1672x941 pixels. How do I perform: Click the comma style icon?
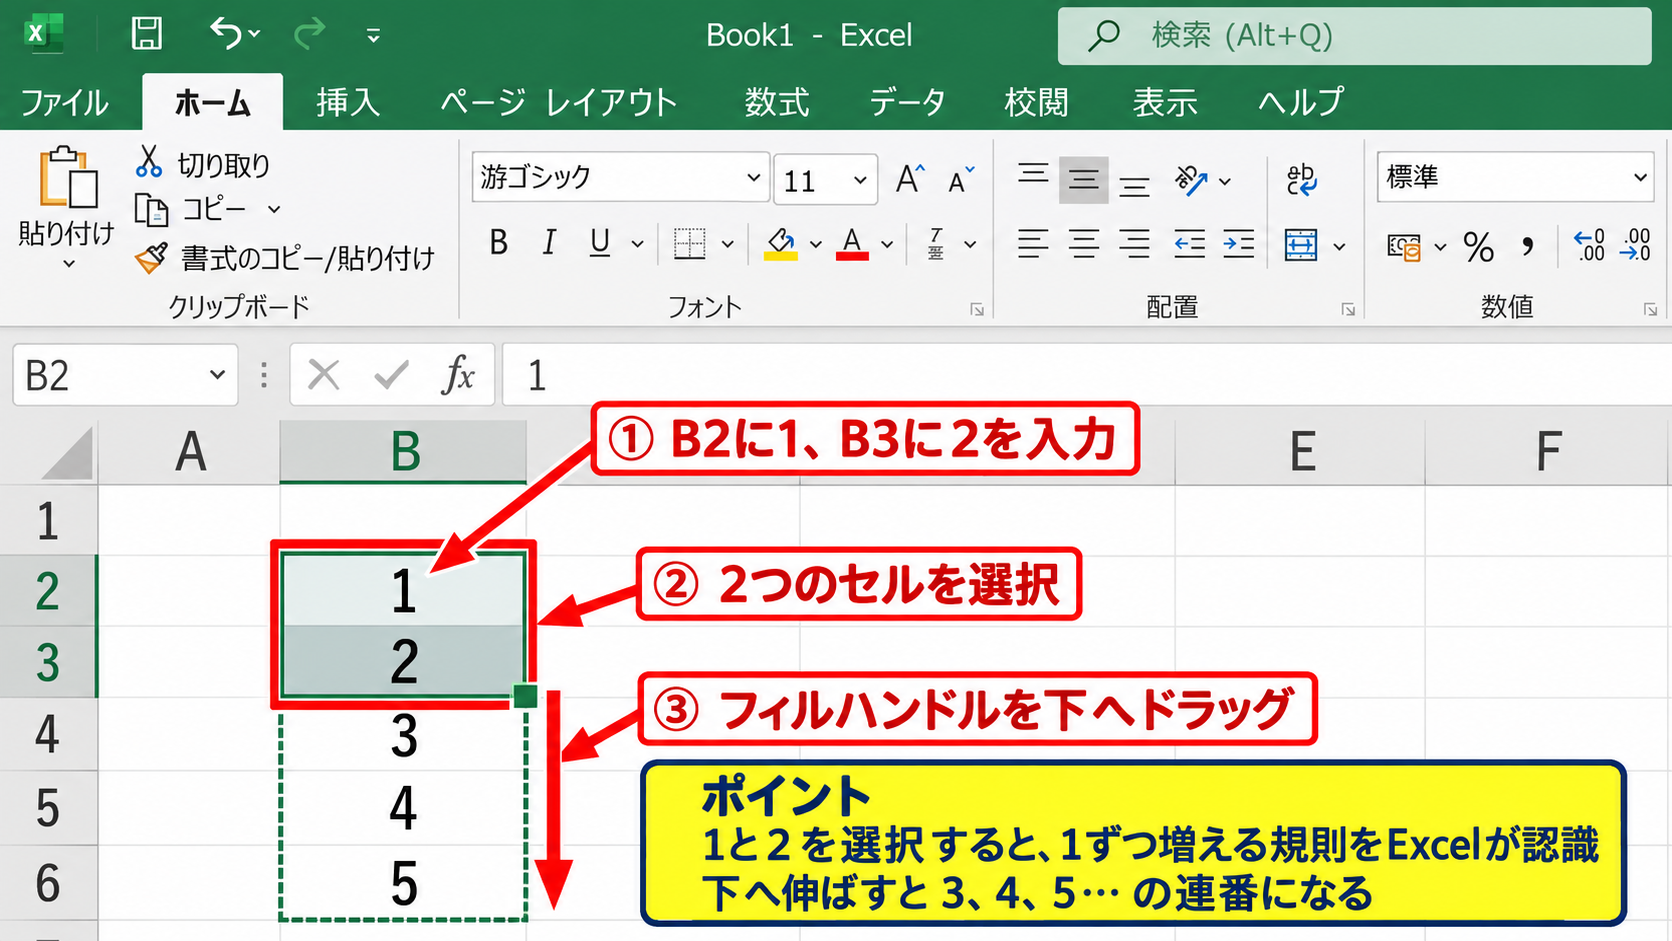pos(1527,246)
